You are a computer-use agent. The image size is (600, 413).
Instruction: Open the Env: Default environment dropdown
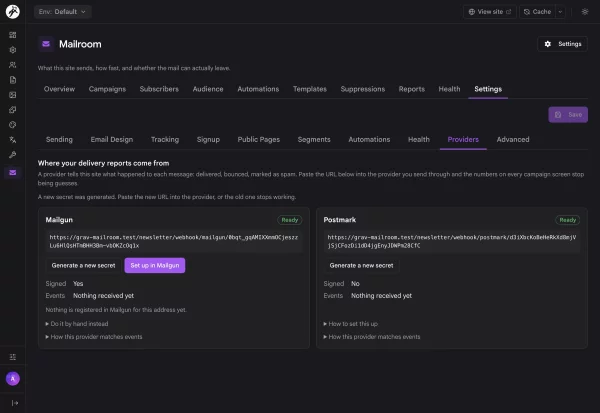(62, 11)
